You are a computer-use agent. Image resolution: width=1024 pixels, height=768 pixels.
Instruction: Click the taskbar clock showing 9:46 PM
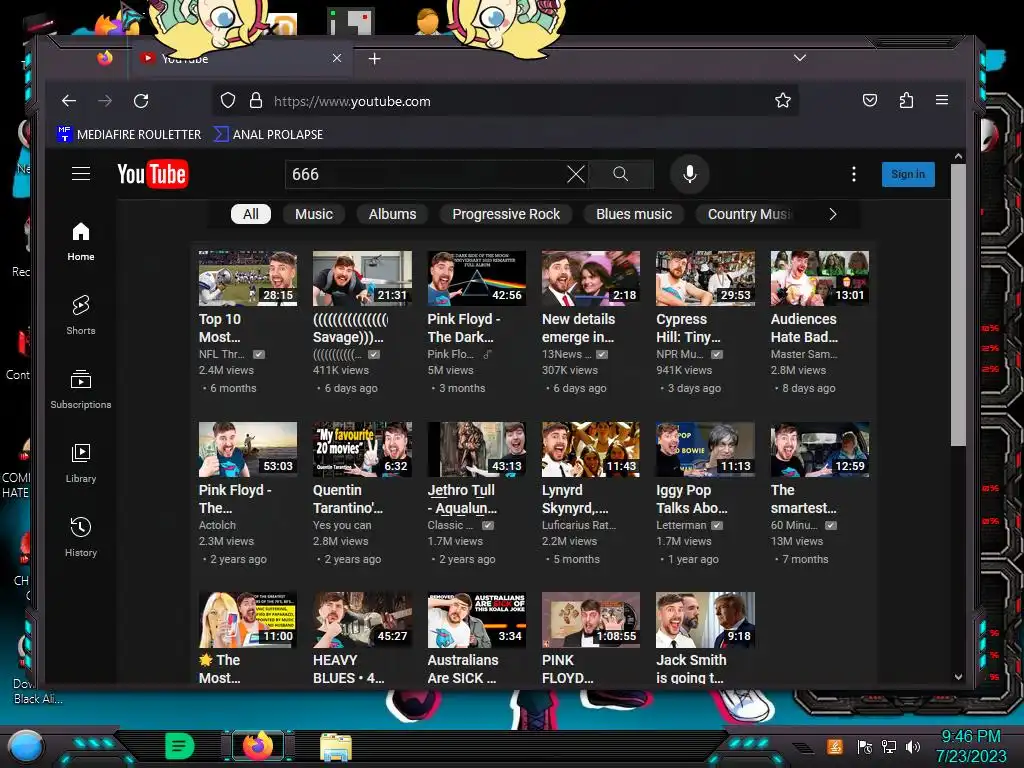[971, 746]
